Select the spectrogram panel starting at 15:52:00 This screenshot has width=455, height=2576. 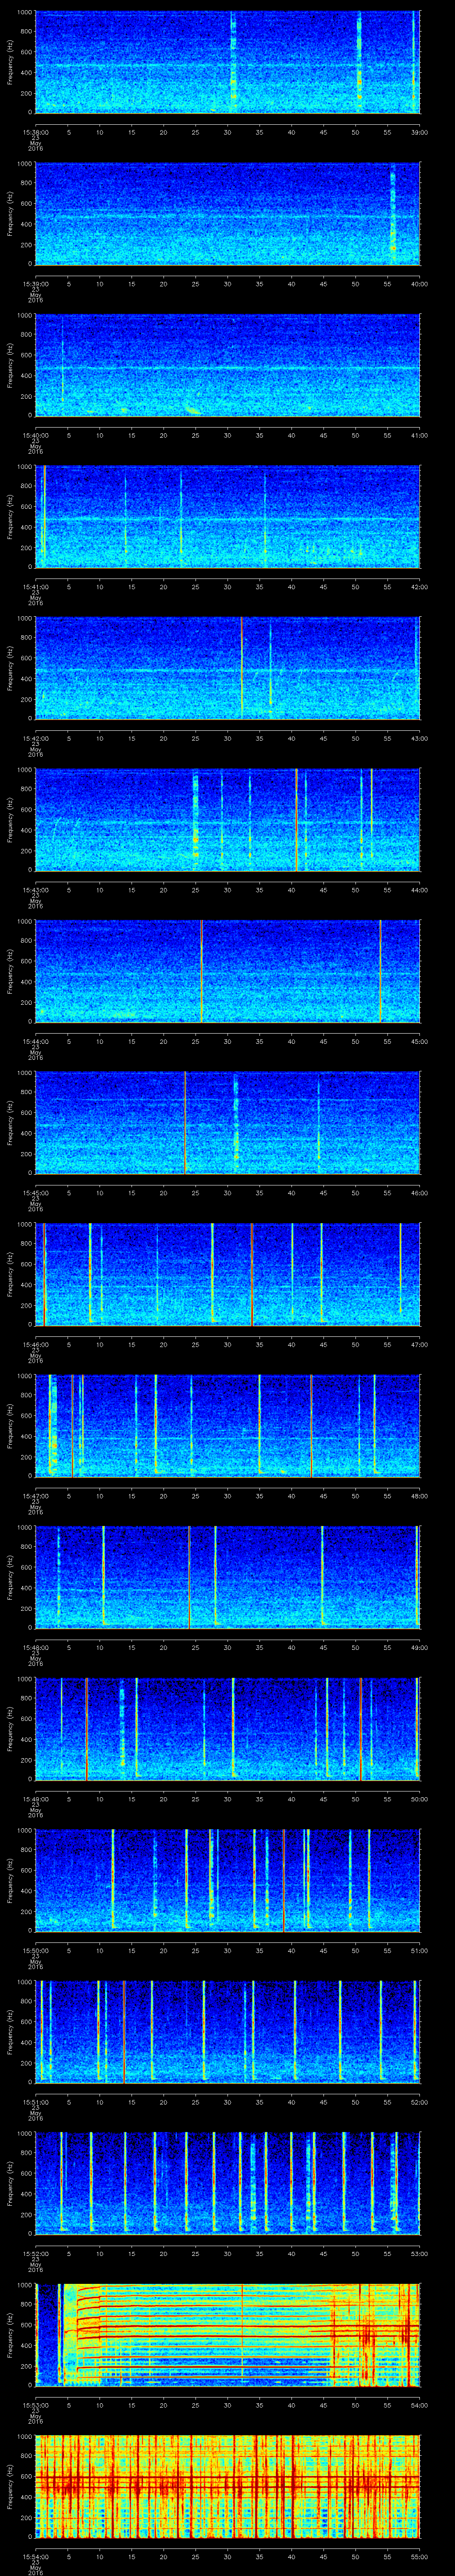(x=227, y=2183)
